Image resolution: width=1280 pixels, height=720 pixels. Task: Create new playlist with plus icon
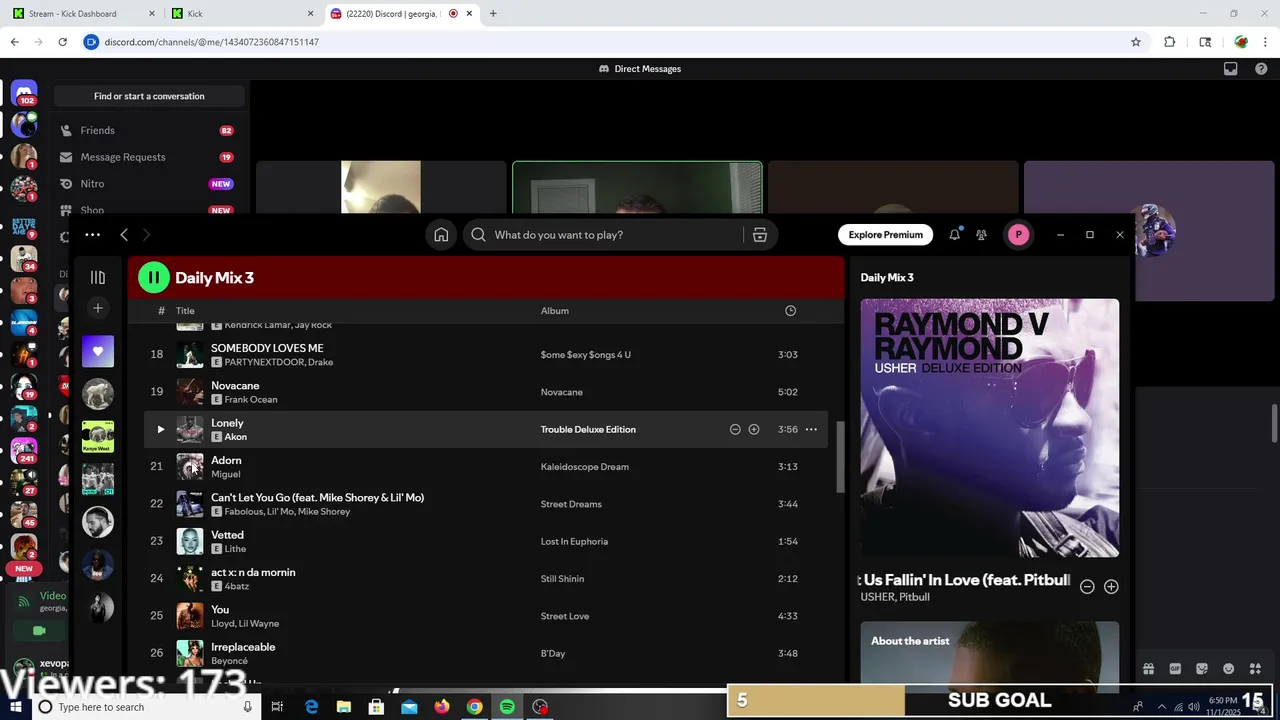pyautogui.click(x=98, y=308)
